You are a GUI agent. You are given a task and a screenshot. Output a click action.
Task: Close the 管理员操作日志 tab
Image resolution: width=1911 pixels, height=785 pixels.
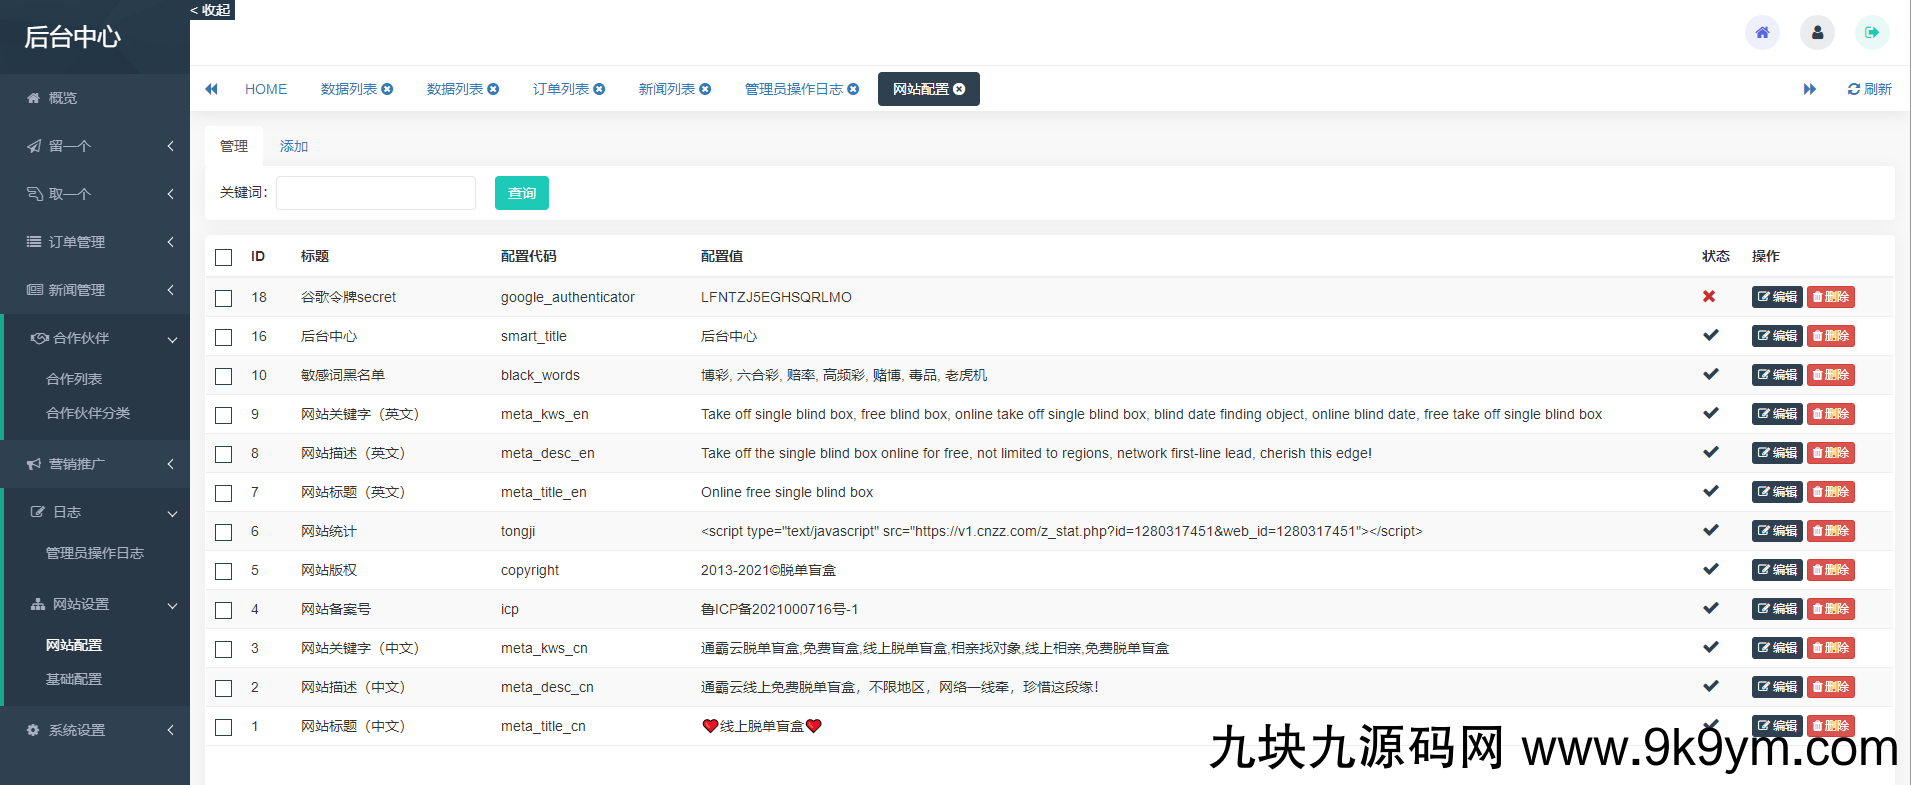(853, 89)
